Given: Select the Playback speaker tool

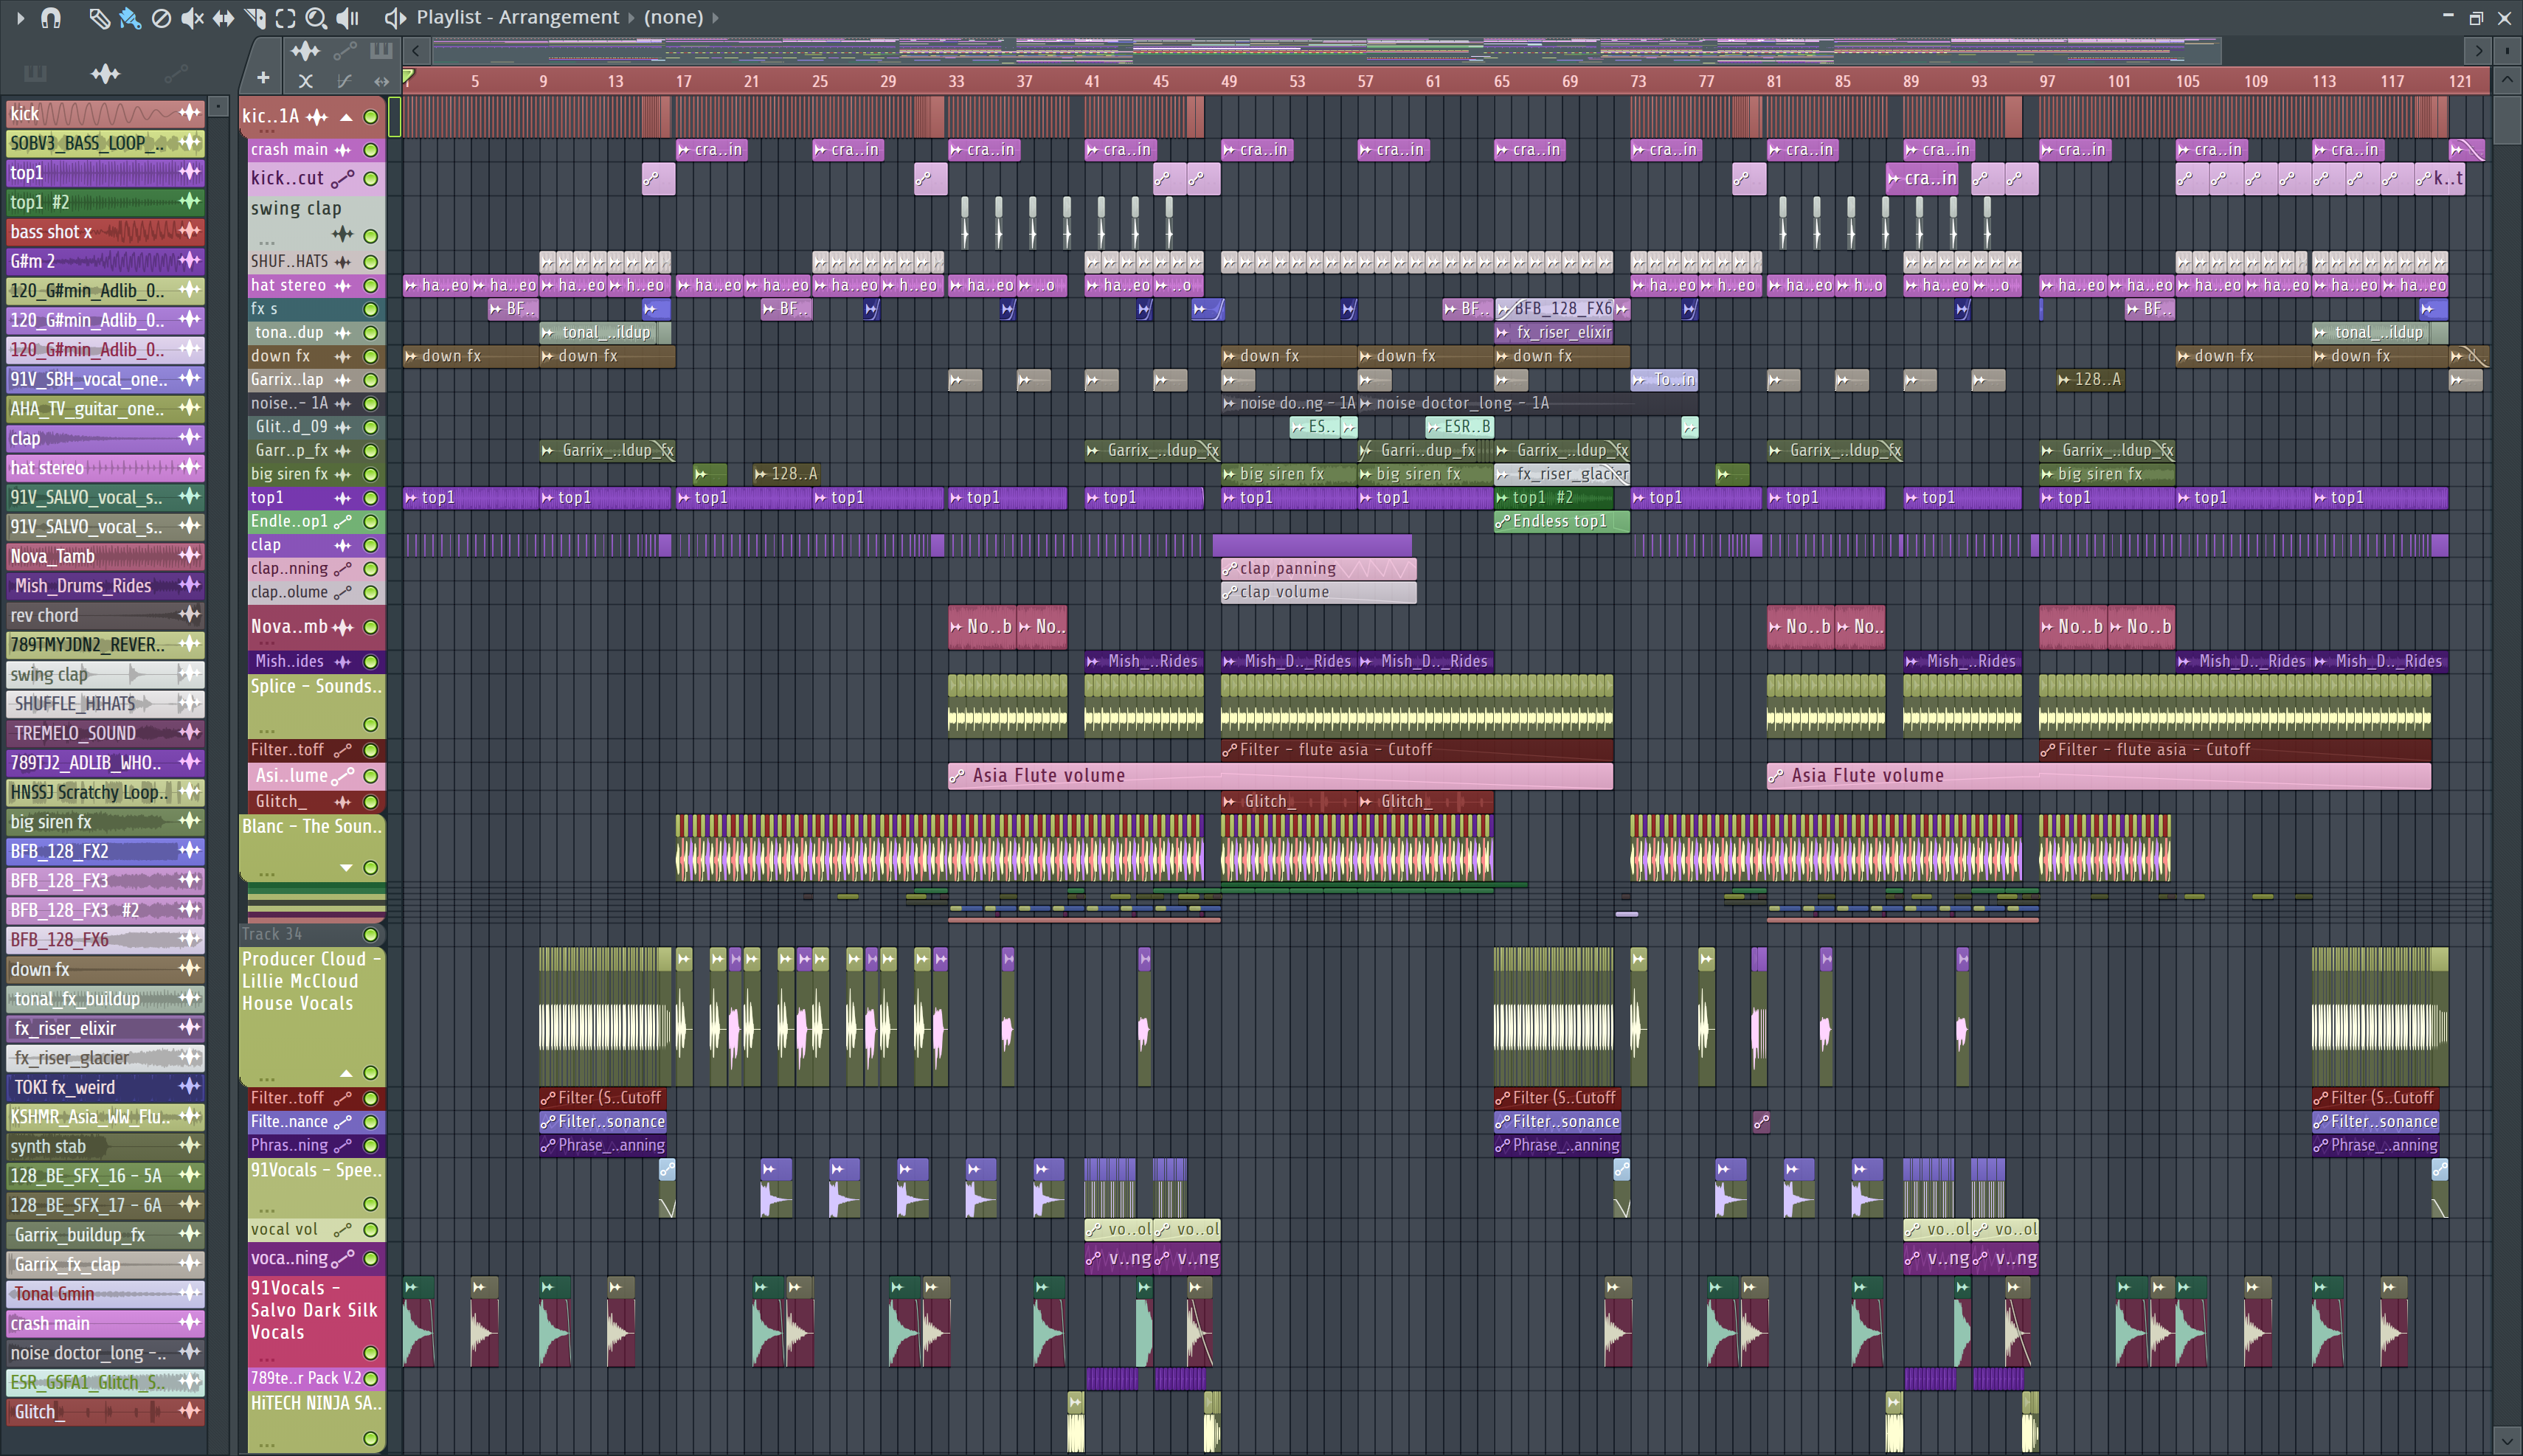Looking at the screenshot, I should point(347,17).
